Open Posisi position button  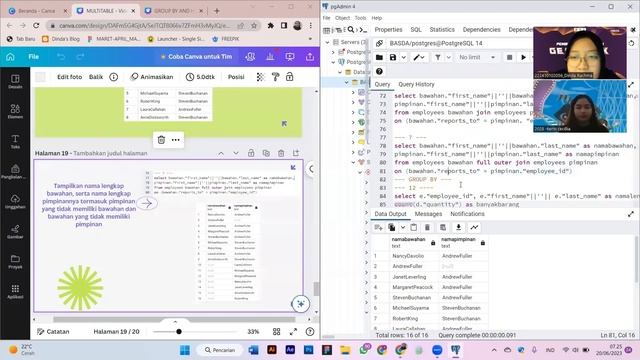click(x=236, y=77)
